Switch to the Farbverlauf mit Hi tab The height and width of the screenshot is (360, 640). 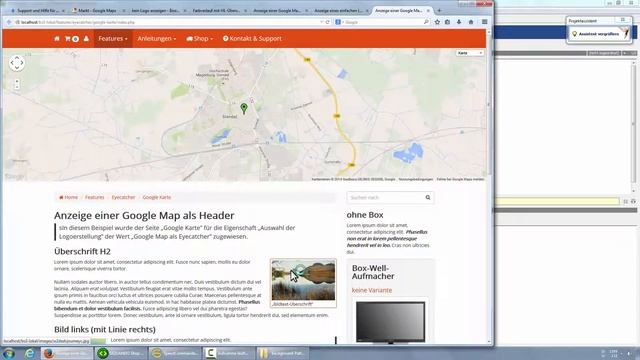coord(219,10)
